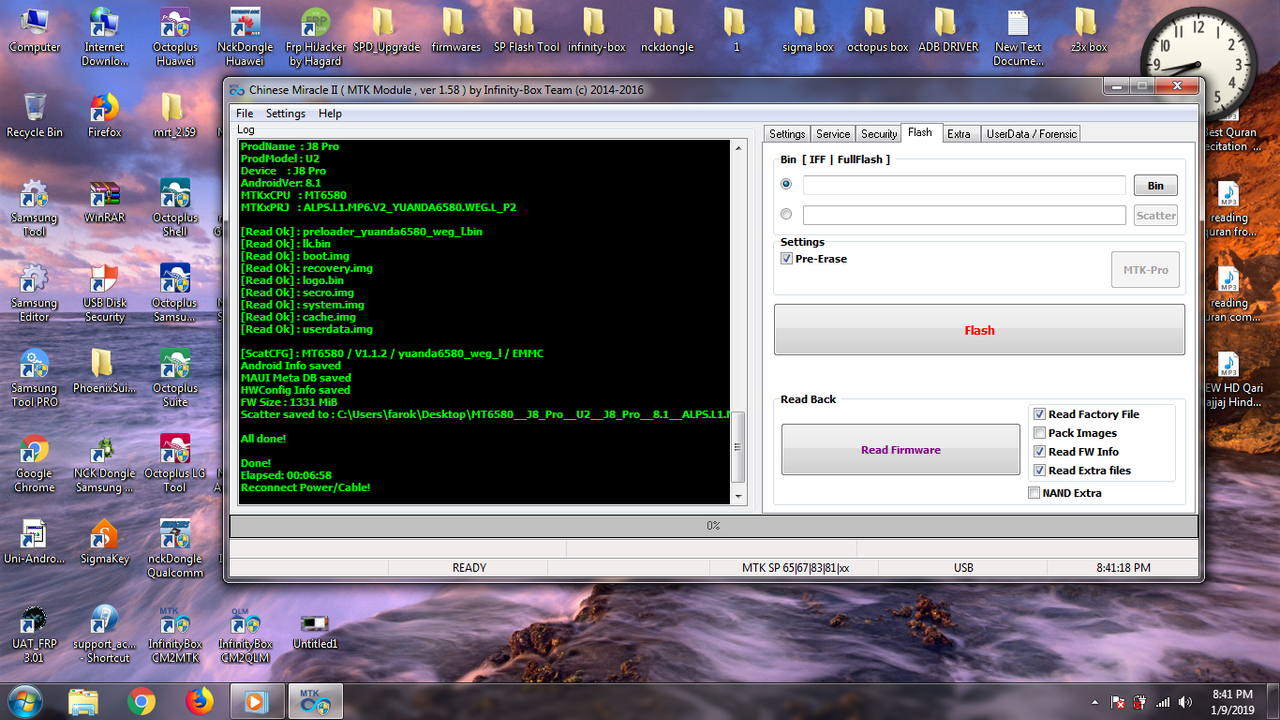Image resolution: width=1280 pixels, height=720 pixels.
Task: Click the MTK-Pro button
Action: tap(1145, 270)
